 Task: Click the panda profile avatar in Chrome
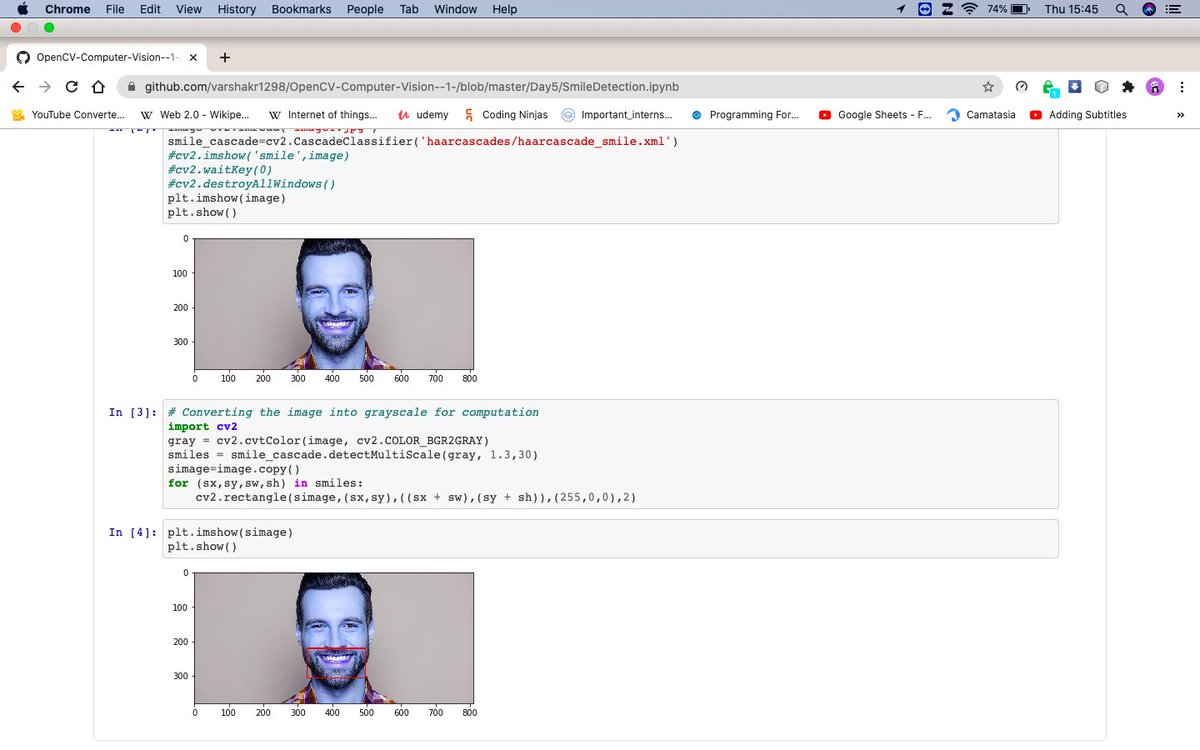coord(1155,87)
